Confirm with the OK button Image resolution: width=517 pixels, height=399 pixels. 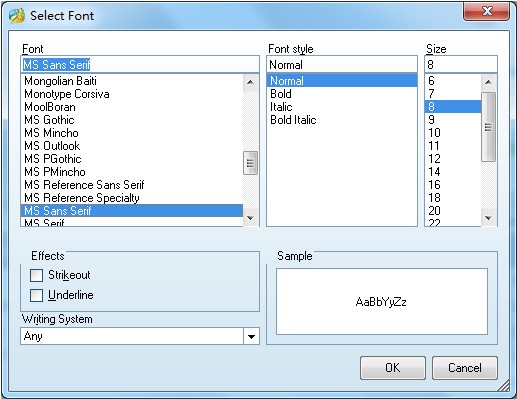coord(393,368)
